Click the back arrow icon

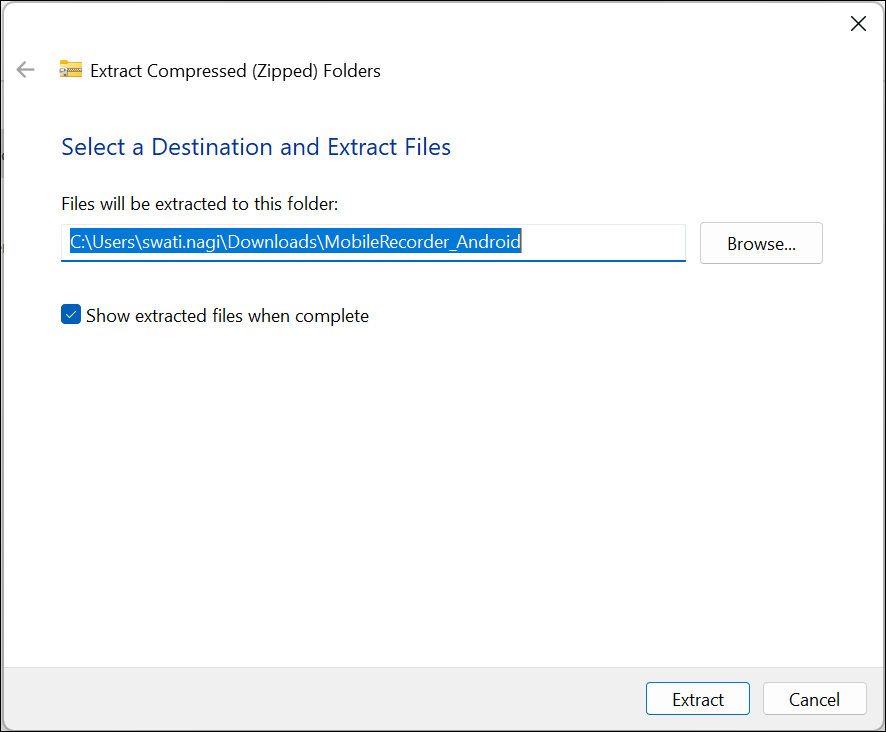pyautogui.click(x=25, y=70)
